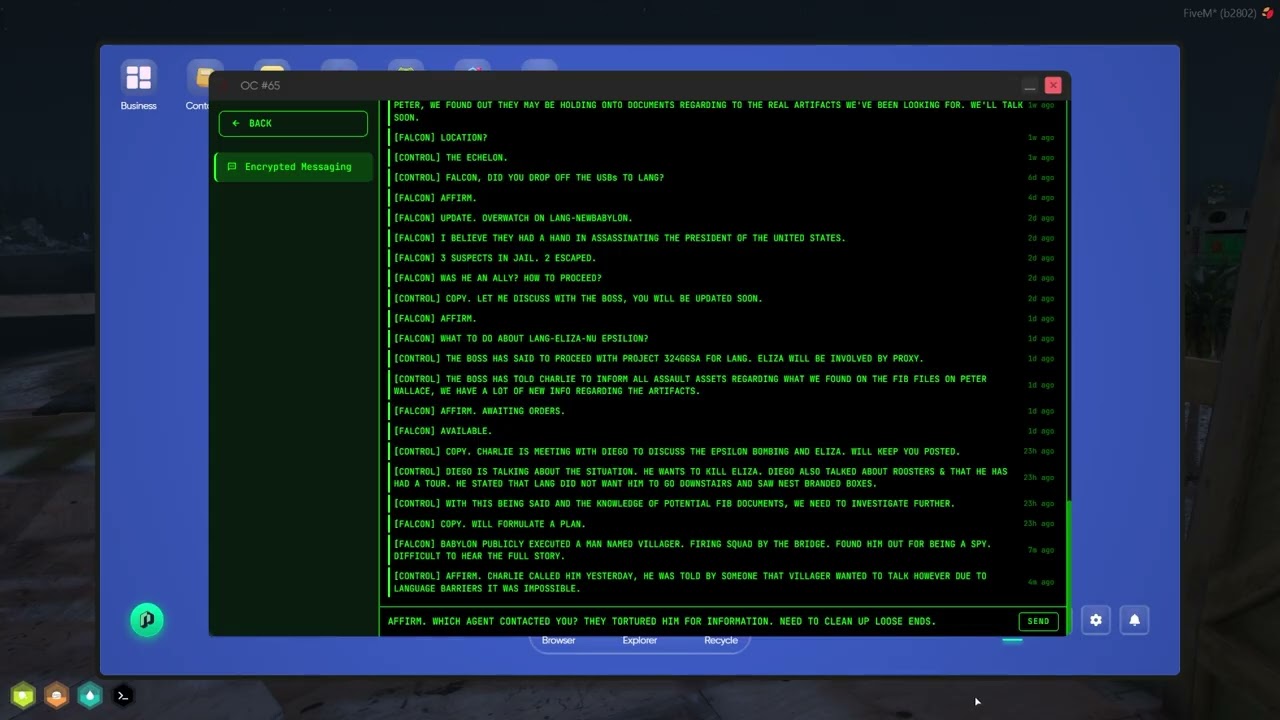Screen dimensions: 1280x720
Task: Click the '4m ago' timestamp
Action: 1041,582
